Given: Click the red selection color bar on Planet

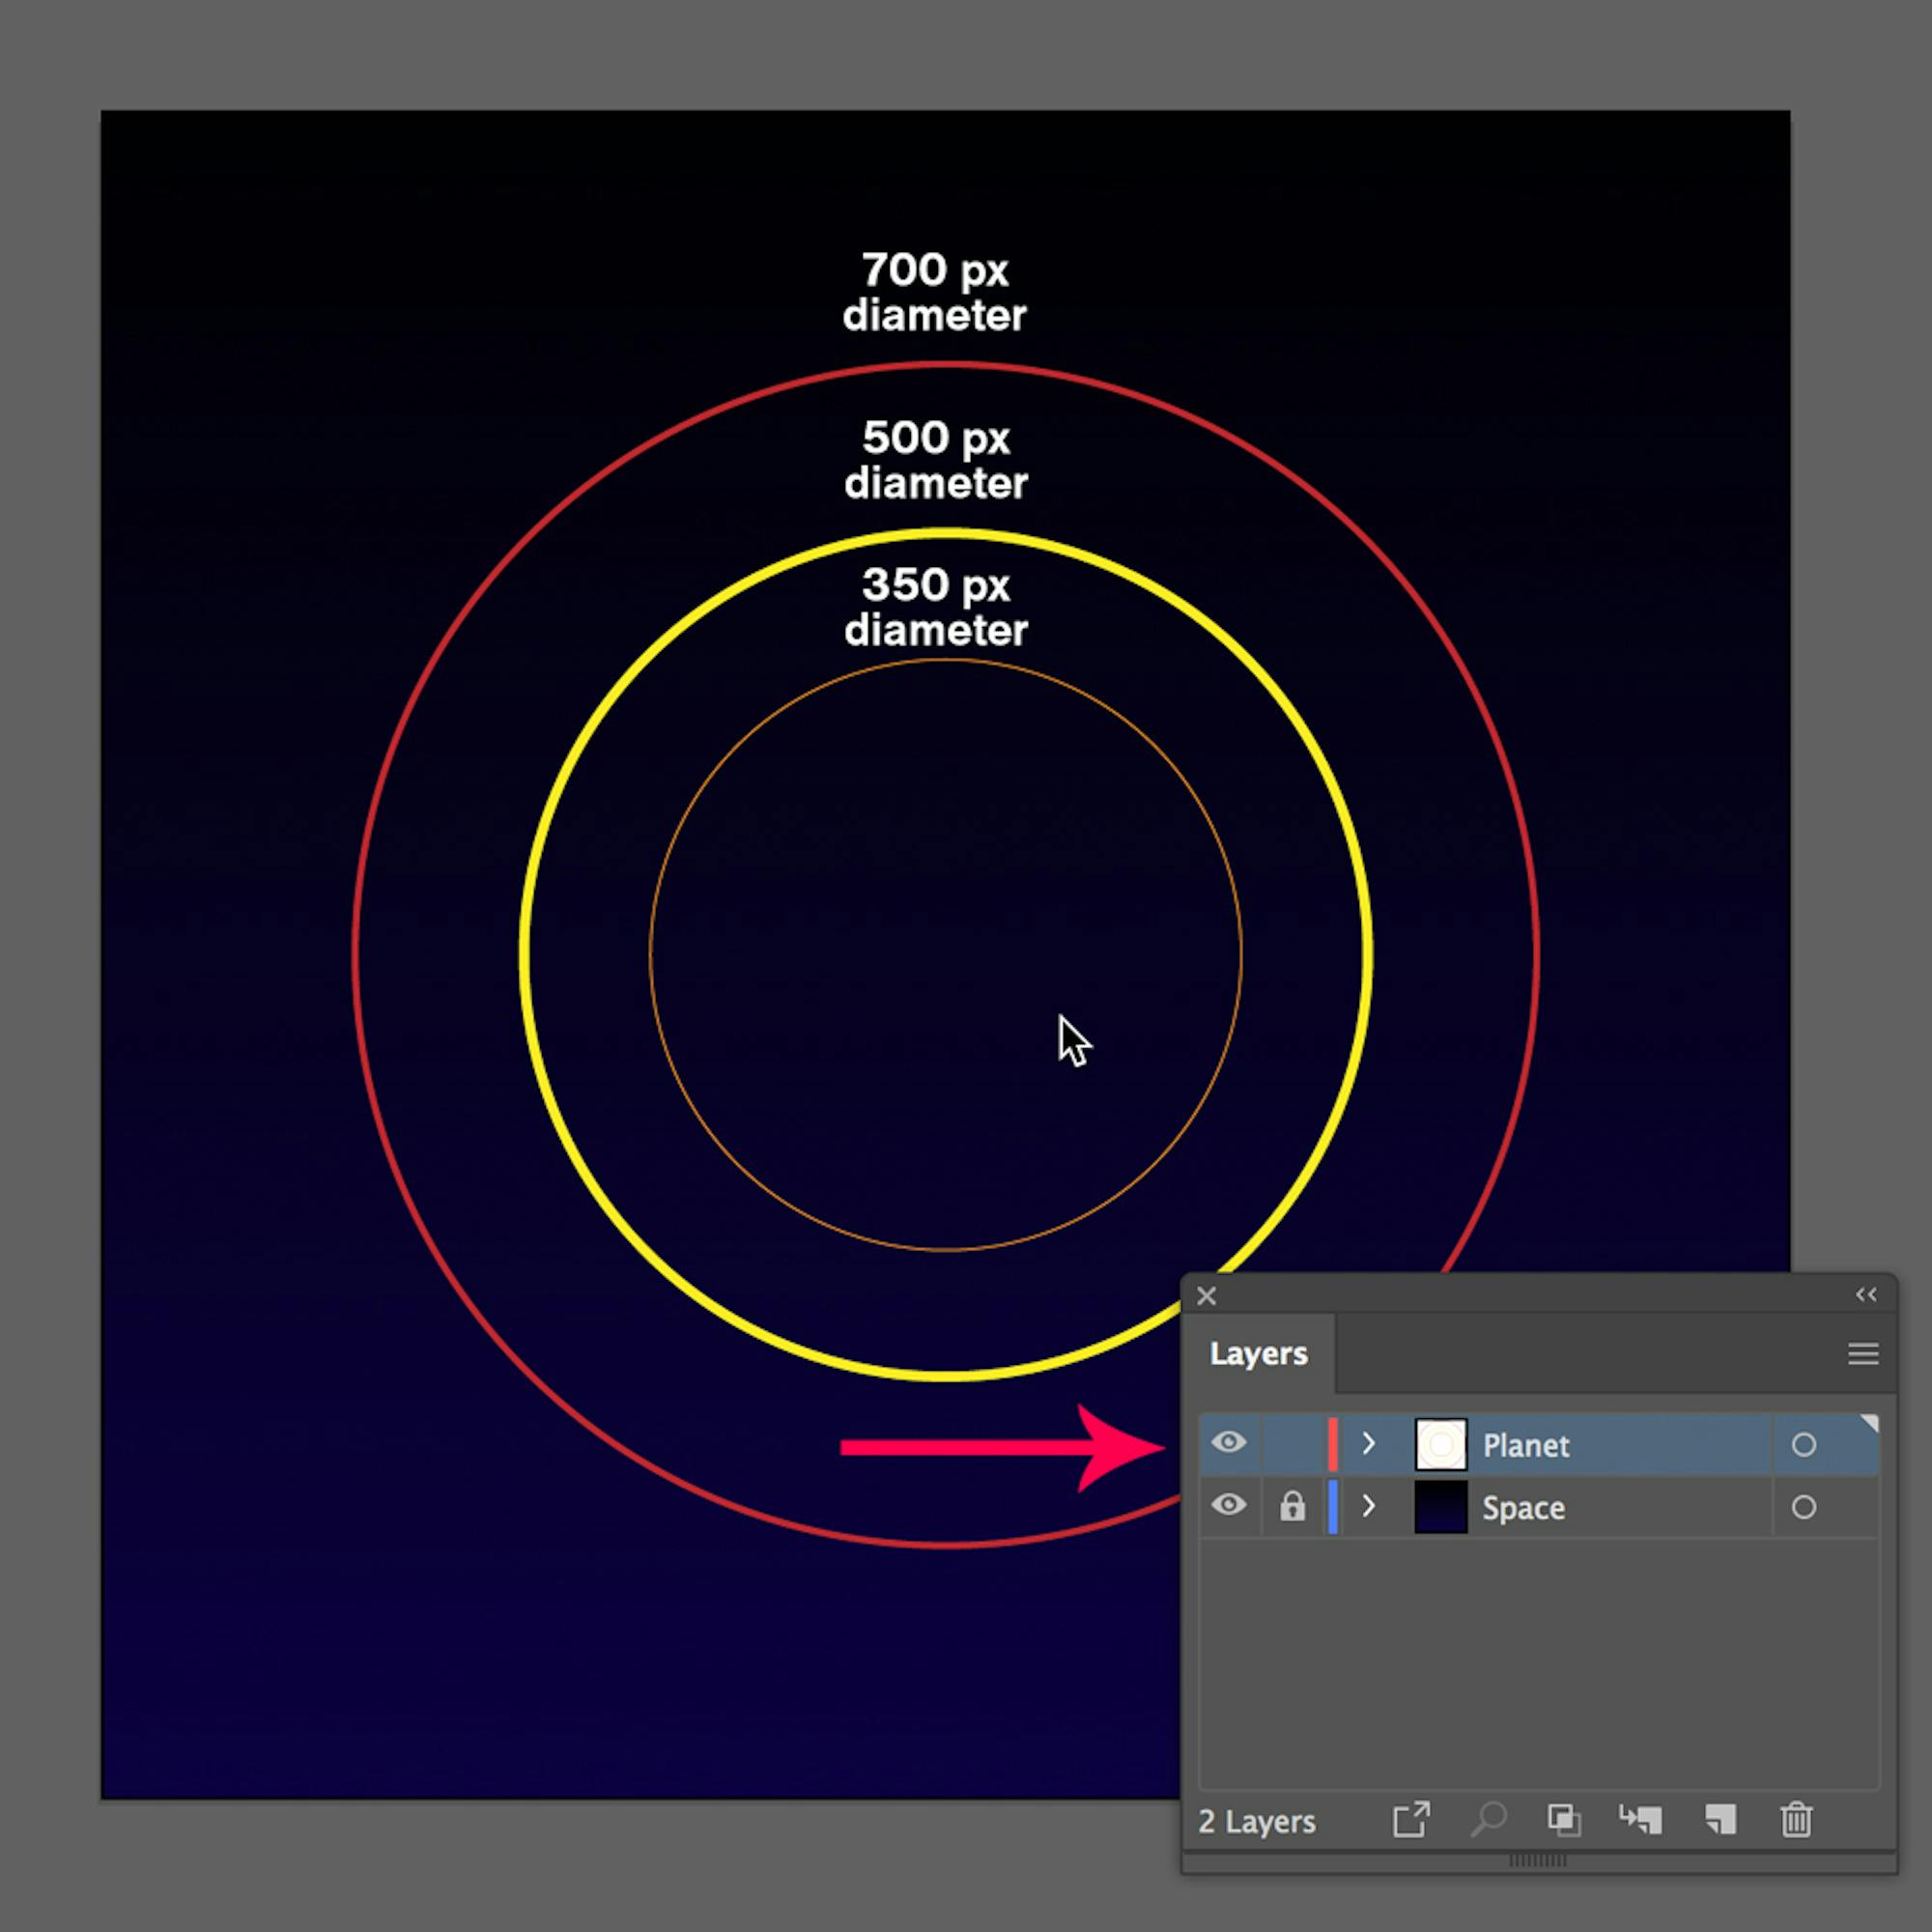Looking at the screenshot, I should (x=1334, y=1443).
